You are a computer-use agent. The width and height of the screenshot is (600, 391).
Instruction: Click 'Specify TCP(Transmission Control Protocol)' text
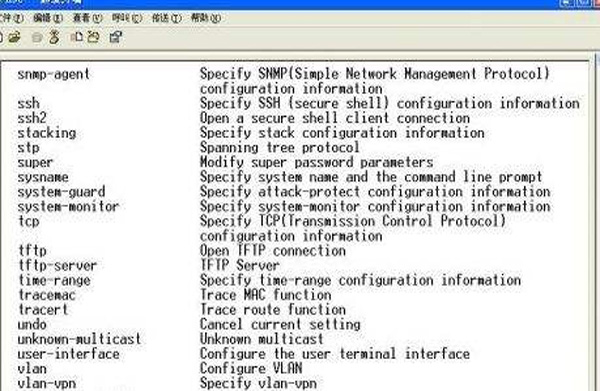pos(353,222)
